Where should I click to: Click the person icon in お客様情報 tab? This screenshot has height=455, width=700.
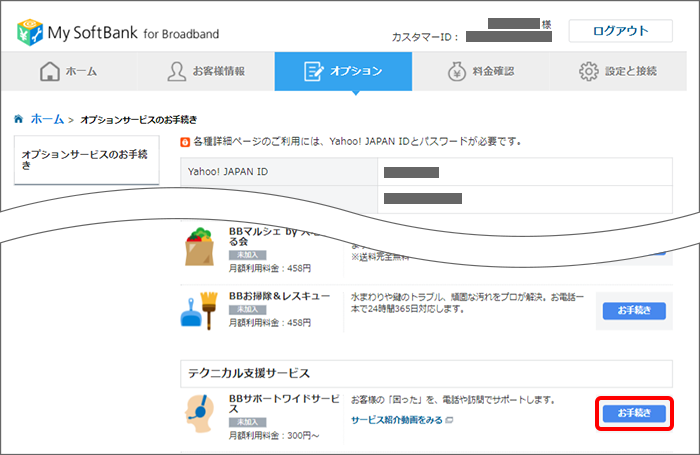(177, 71)
